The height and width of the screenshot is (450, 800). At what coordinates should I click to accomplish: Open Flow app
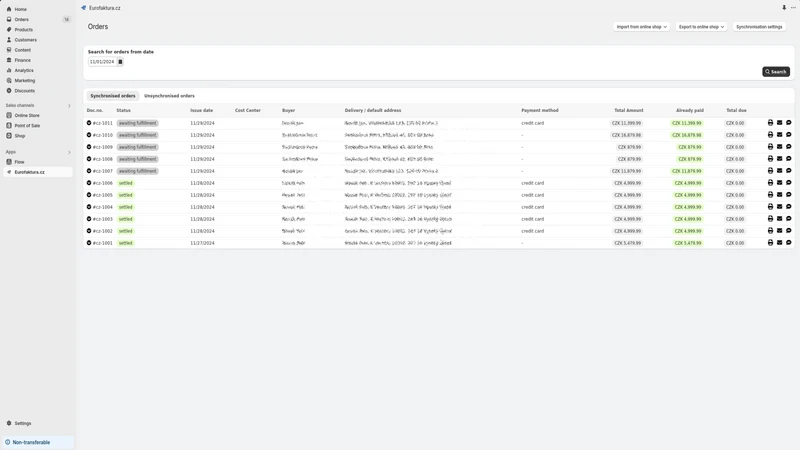(19, 162)
